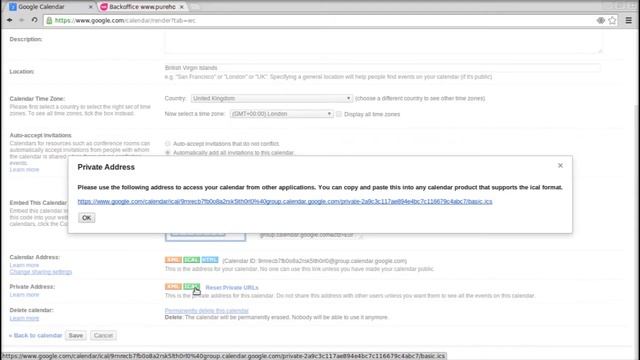This screenshot has height=360, width=640.
Task: Click the green padlock security icon
Action: 49,20
